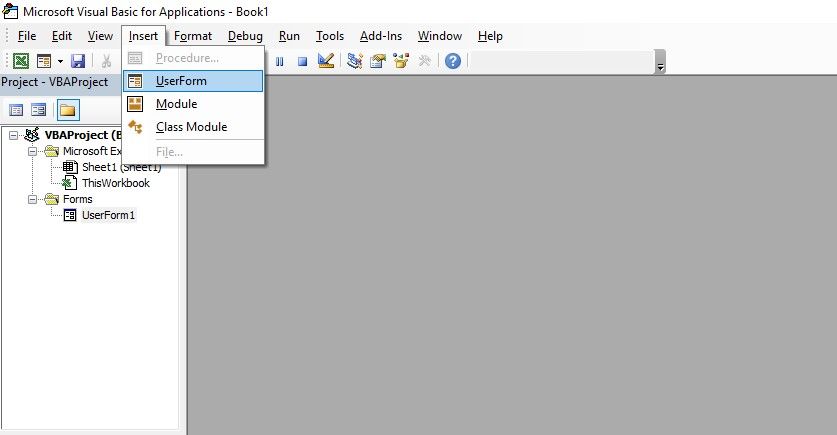Open the Window menu
837x435 pixels.
[x=440, y=36]
